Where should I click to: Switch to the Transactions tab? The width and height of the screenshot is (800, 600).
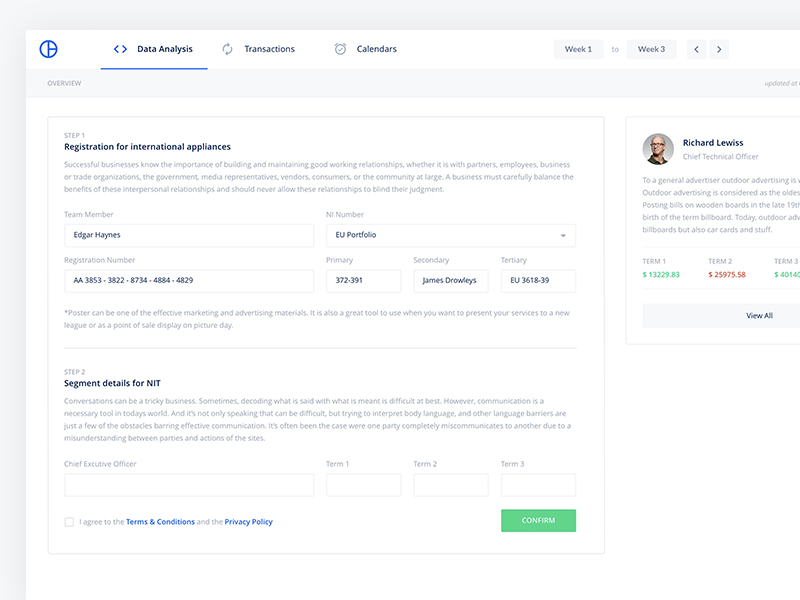coord(269,49)
